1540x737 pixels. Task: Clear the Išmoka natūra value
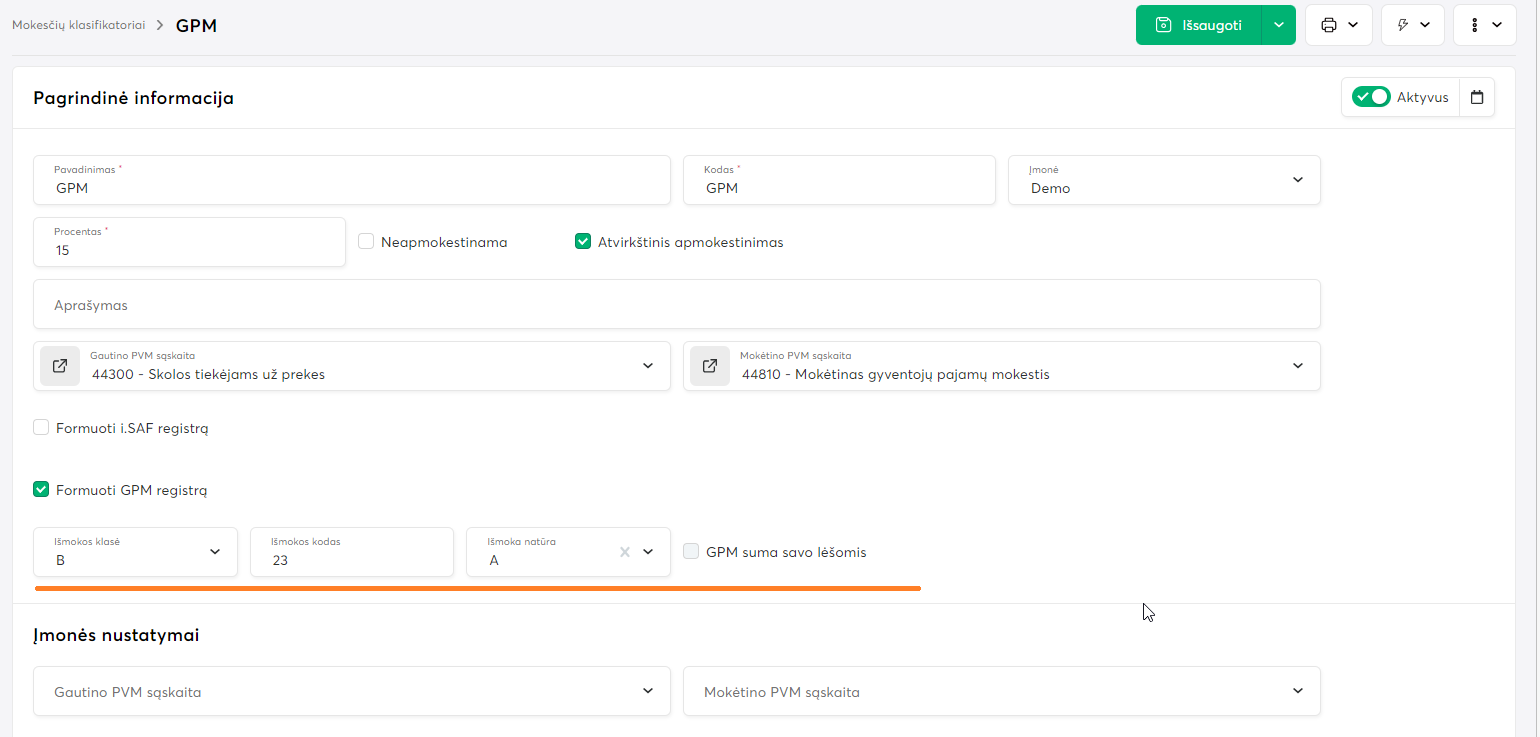point(625,552)
